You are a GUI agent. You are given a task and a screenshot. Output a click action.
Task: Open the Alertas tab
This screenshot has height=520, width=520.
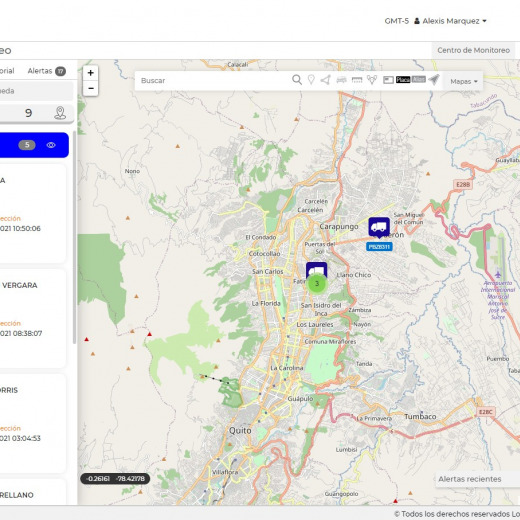(46, 71)
